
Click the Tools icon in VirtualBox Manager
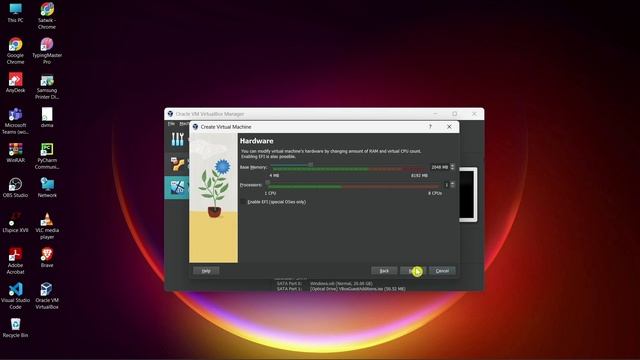(178, 139)
